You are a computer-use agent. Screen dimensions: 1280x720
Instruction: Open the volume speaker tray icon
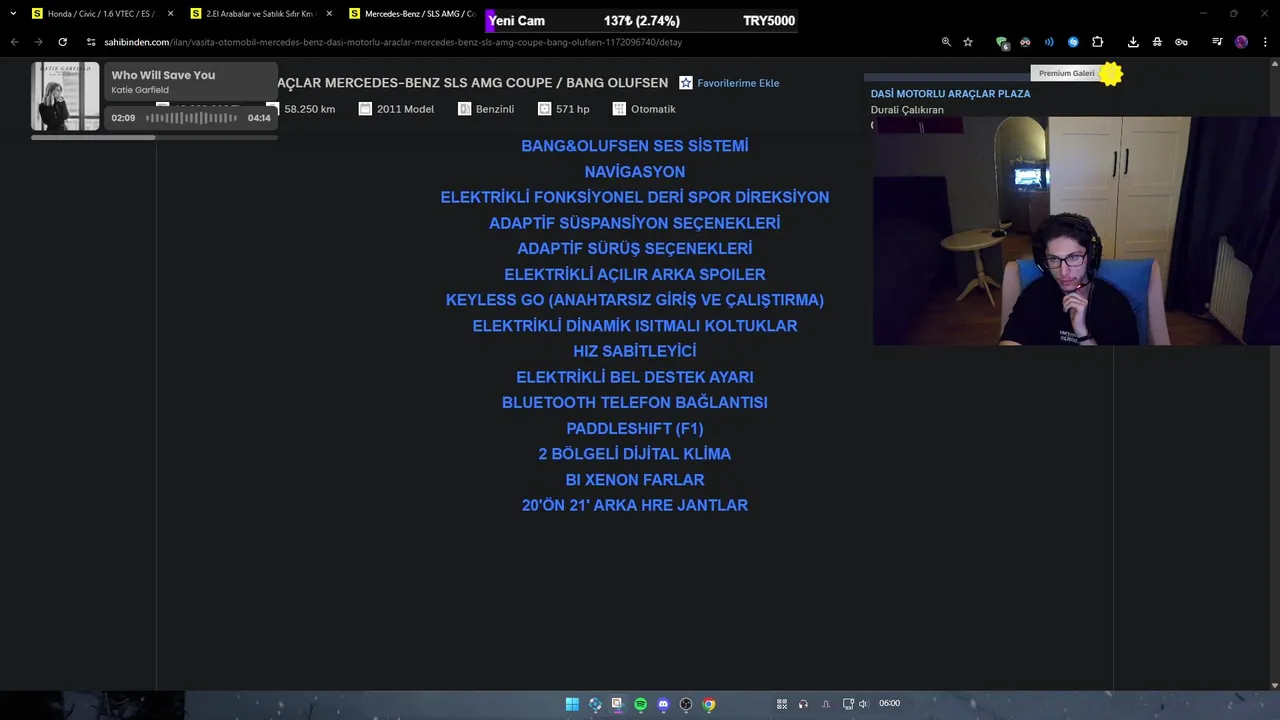pyautogui.click(x=863, y=704)
